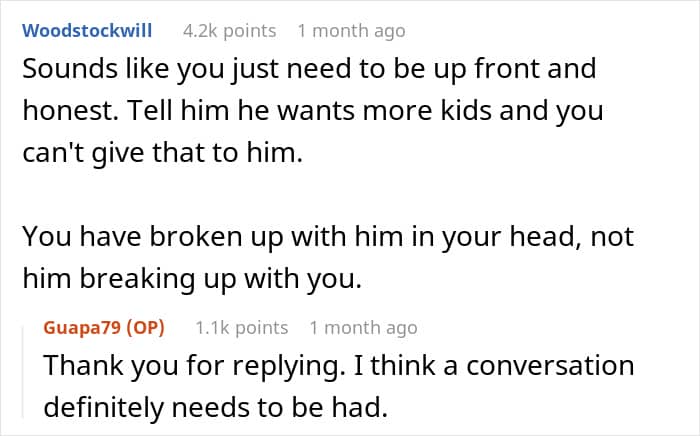The image size is (700, 436).
Task: Click the 4.2k points score
Action: [x=229, y=31]
